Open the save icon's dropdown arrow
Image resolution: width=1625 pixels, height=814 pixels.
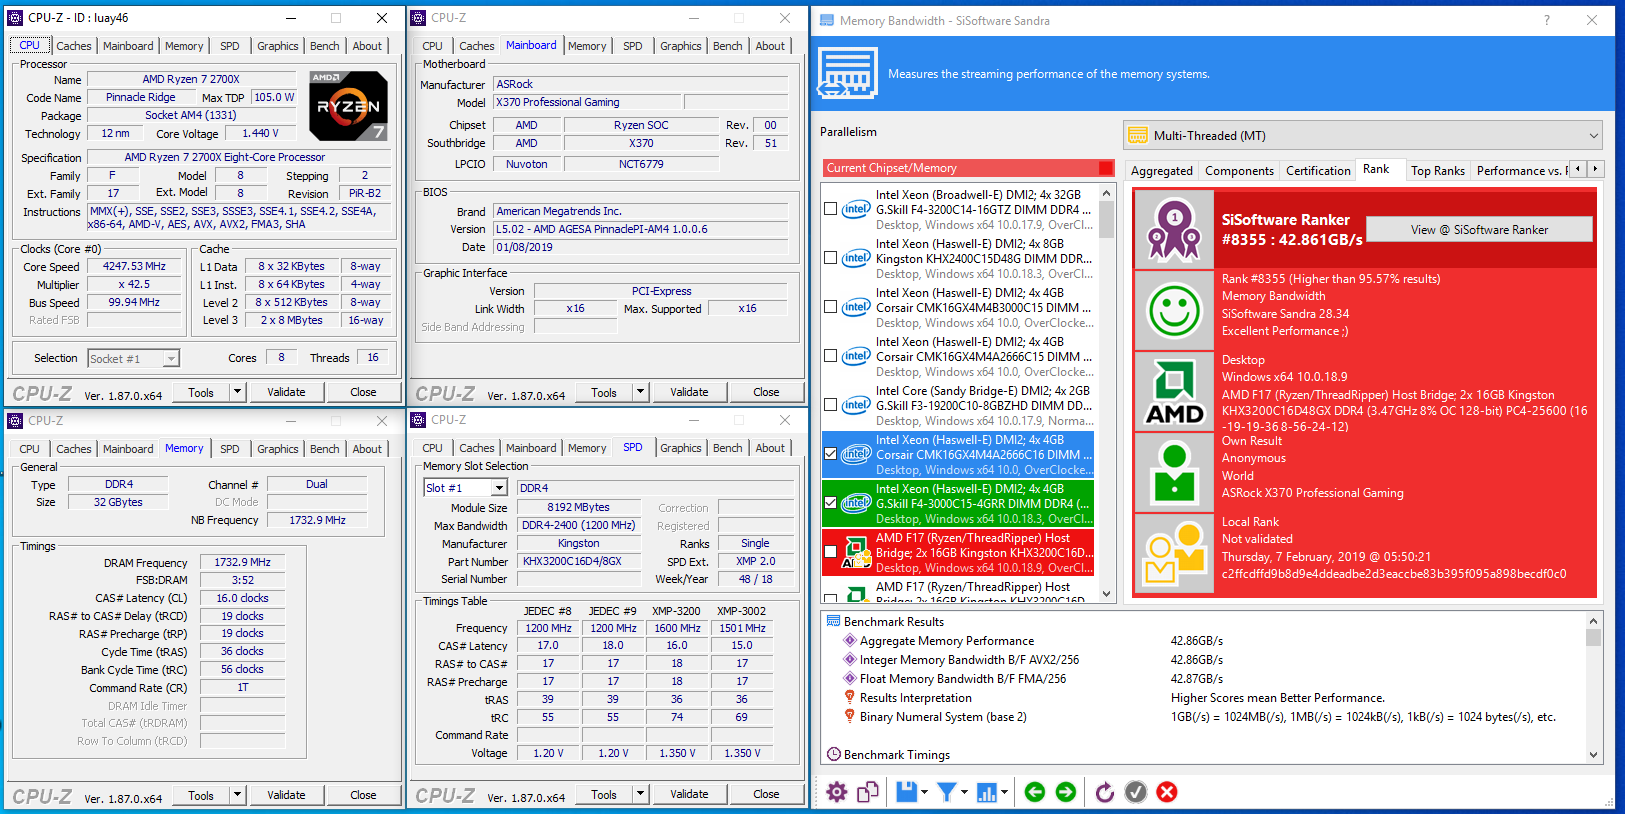point(924,792)
